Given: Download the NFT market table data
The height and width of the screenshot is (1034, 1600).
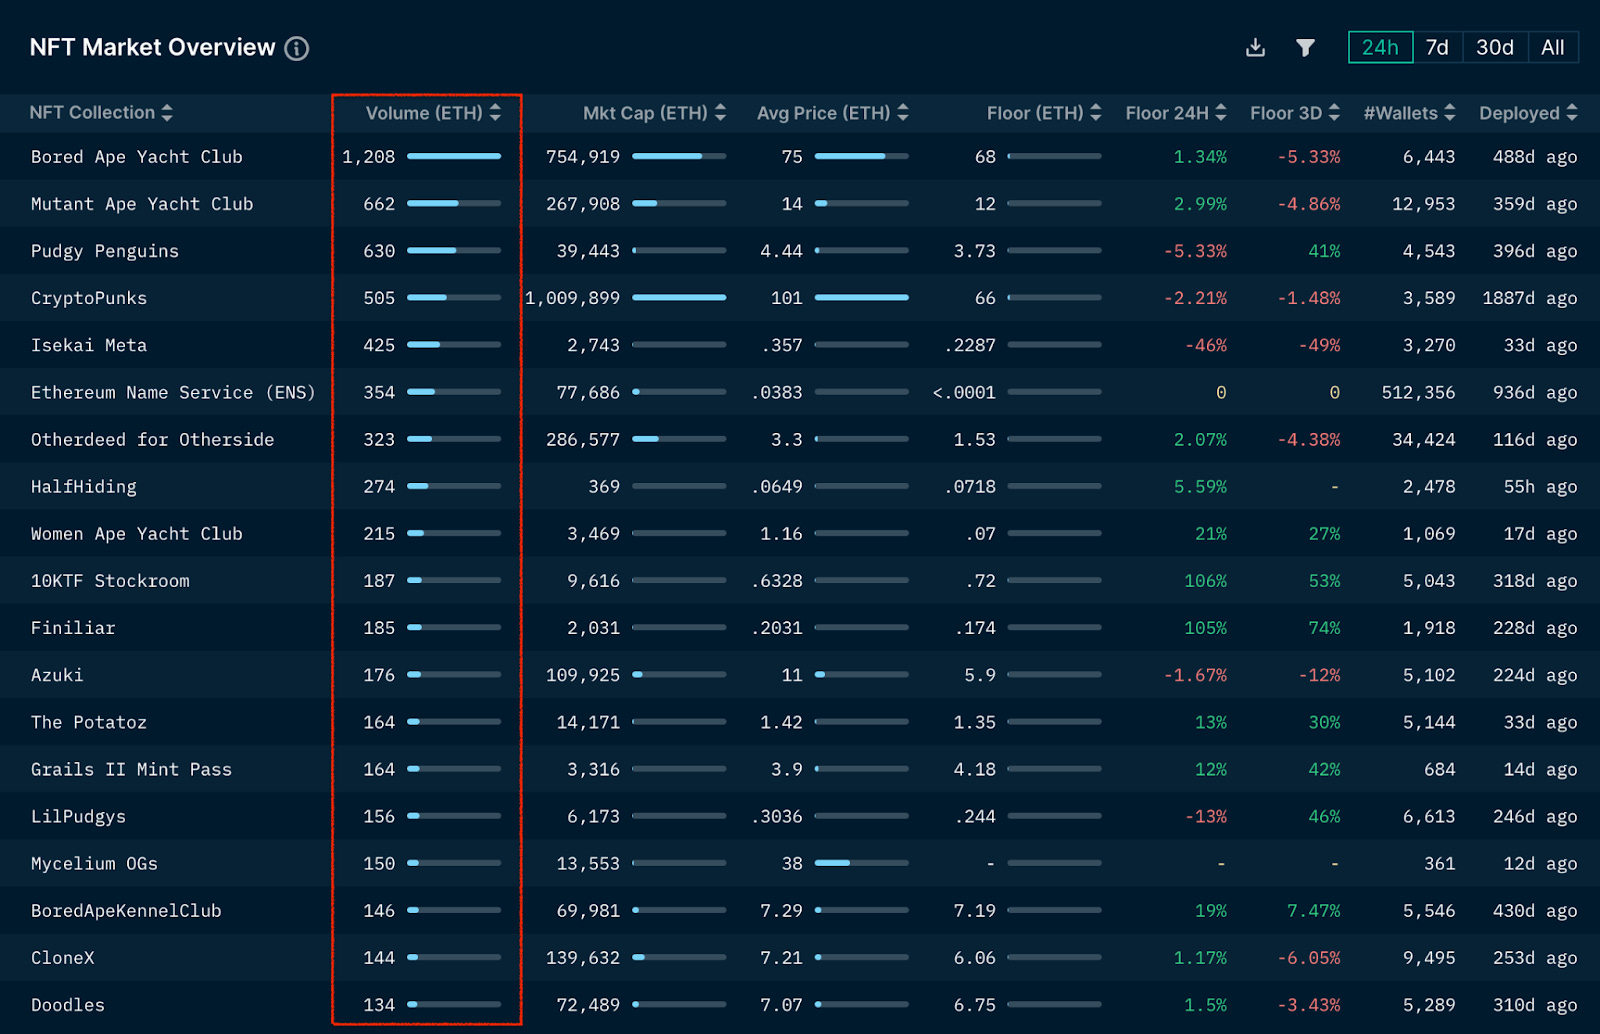Looking at the screenshot, I should (x=1256, y=48).
